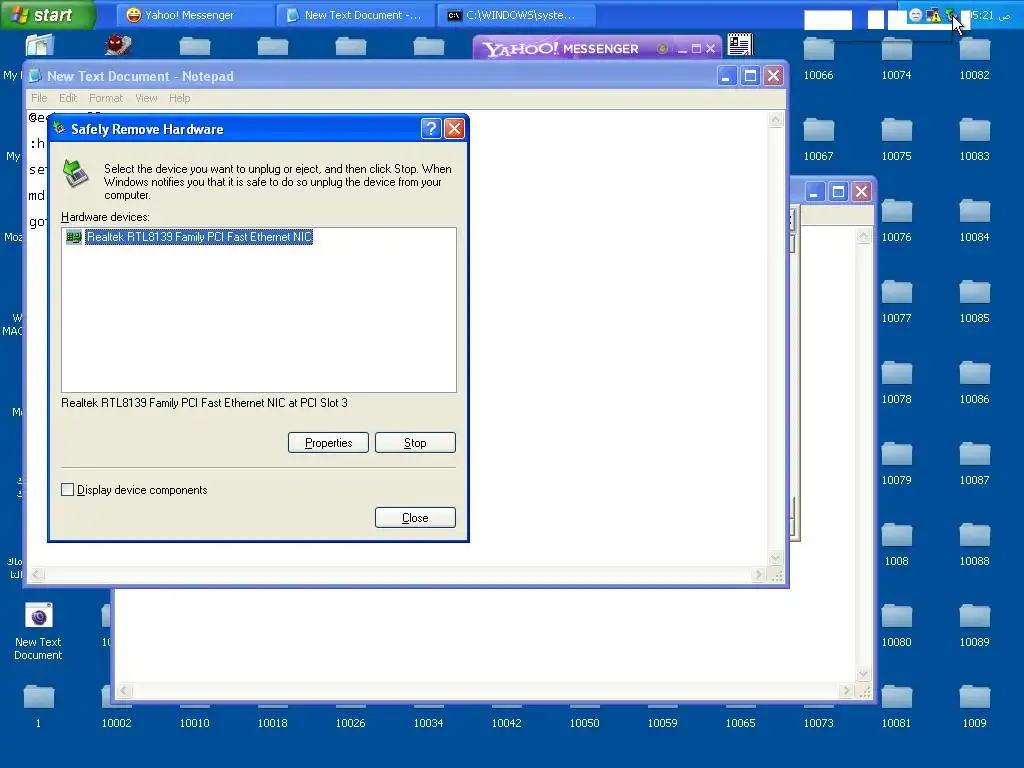Open the desktop folder 10084

(x=974, y=221)
